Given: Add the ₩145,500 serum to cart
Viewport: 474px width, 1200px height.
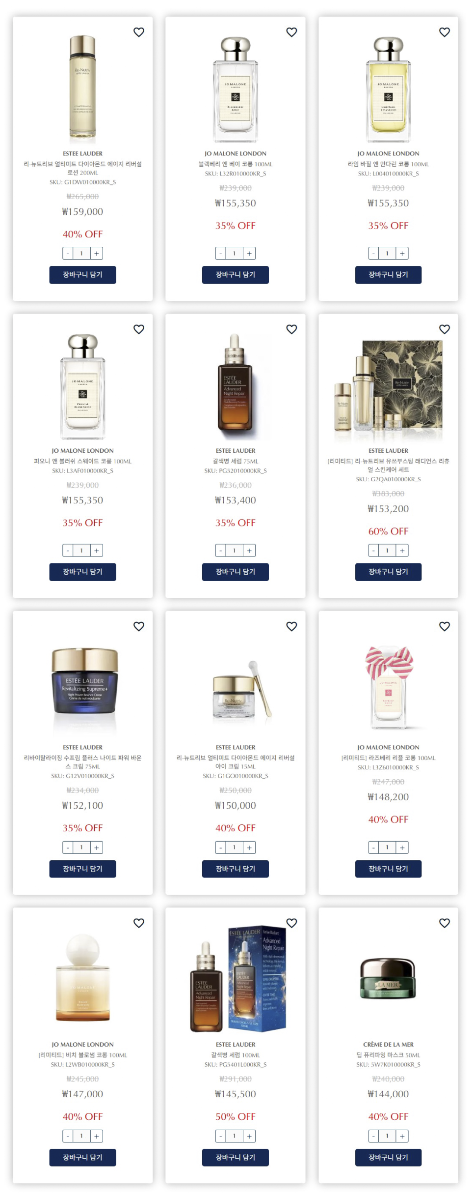Looking at the screenshot, I should click(235, 1157).
